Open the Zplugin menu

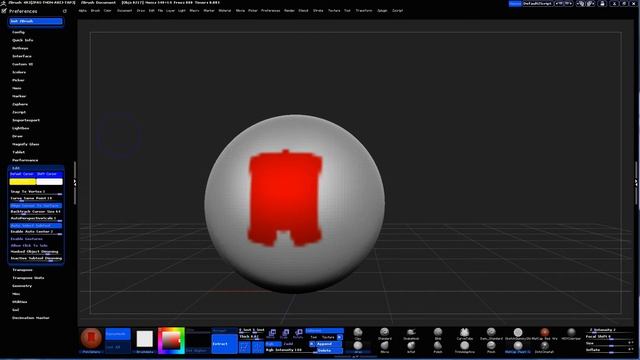tap(382, 11)
